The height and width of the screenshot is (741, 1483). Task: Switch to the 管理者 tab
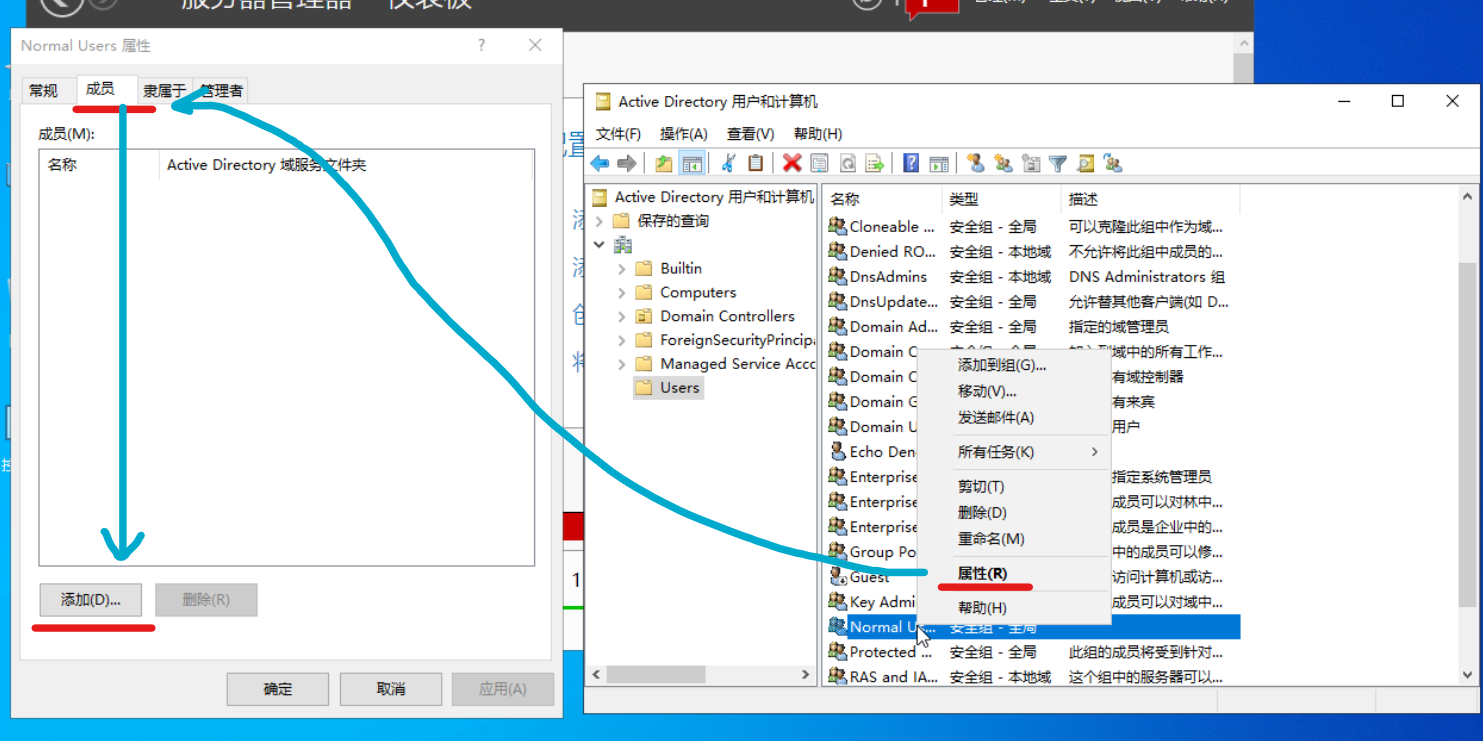pyautogui.click(x=221, y=91)
